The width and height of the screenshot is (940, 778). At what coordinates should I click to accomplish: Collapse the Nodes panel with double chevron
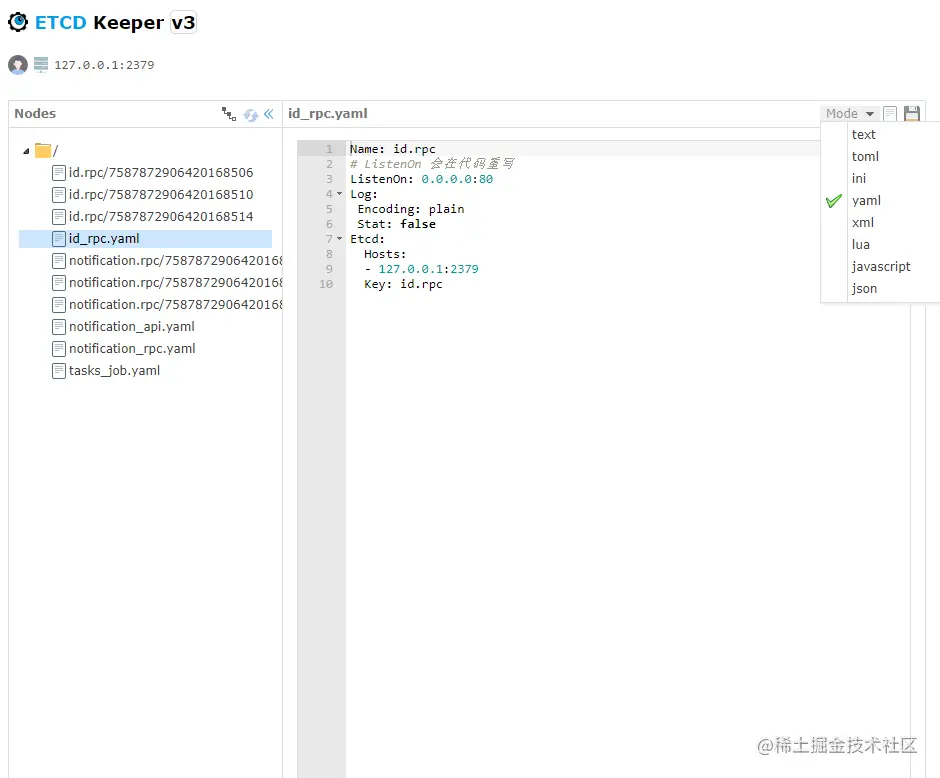click(269, 114)
